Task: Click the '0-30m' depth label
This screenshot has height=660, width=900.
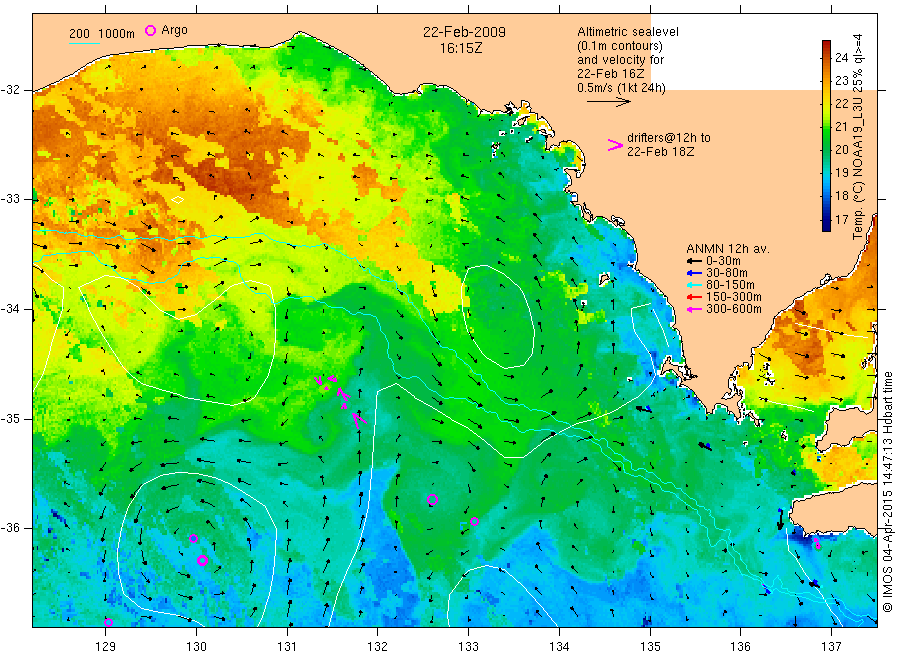Action: tap(723, 261)
